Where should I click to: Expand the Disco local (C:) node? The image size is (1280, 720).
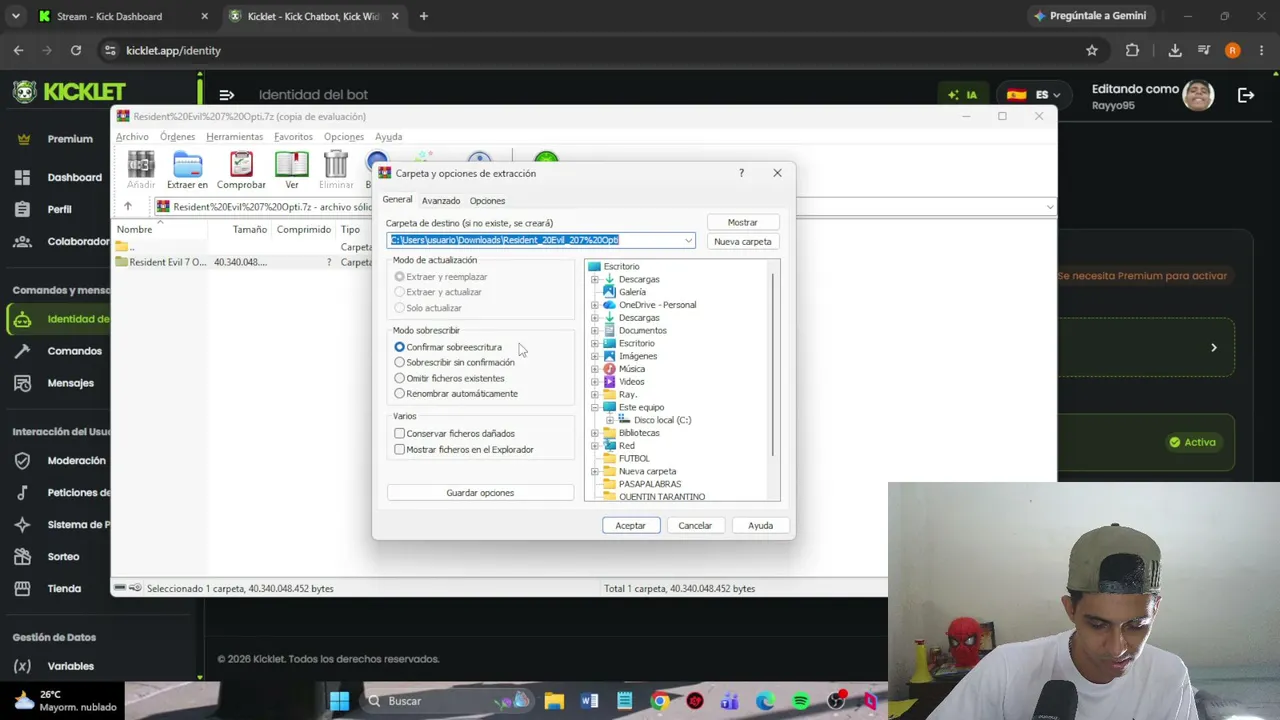pyautogui.click(x=610, y=420)
